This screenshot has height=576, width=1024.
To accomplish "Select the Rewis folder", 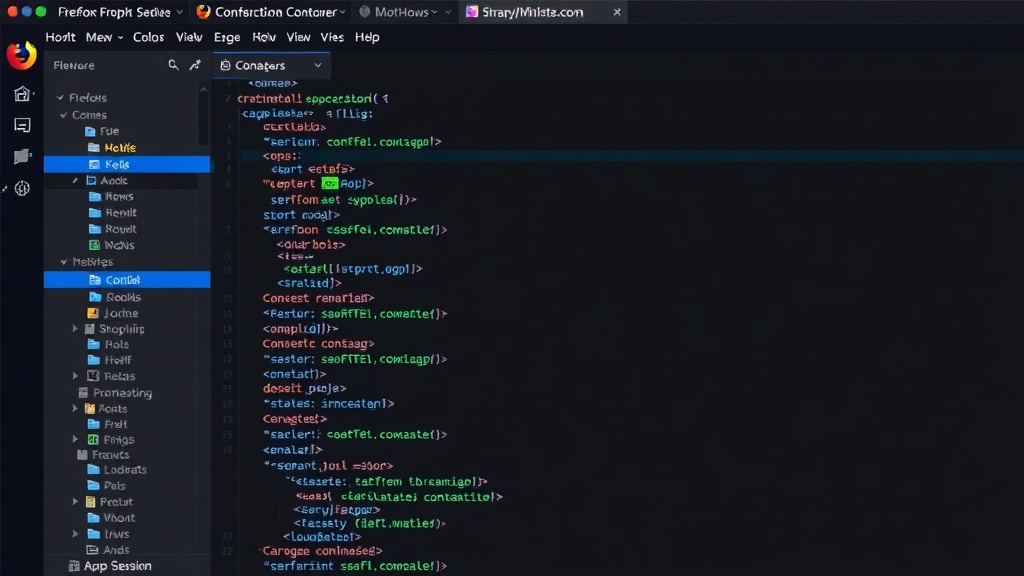I will point(111,197).
